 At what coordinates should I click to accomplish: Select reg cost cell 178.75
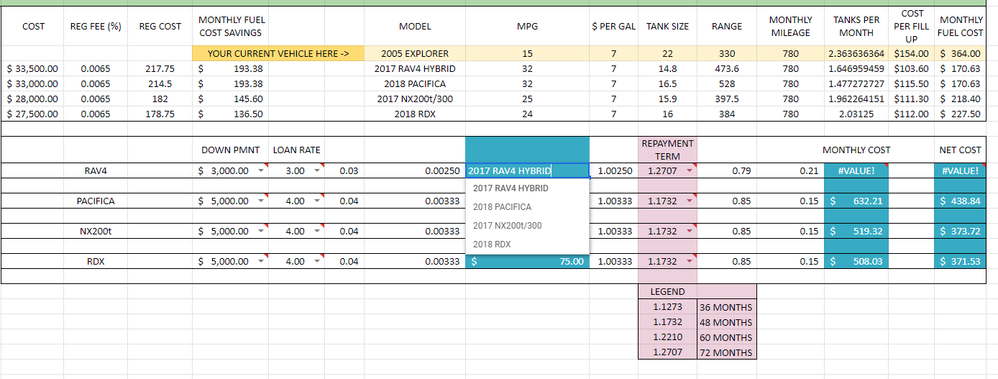pyautogui.click(x=160, y=114)
